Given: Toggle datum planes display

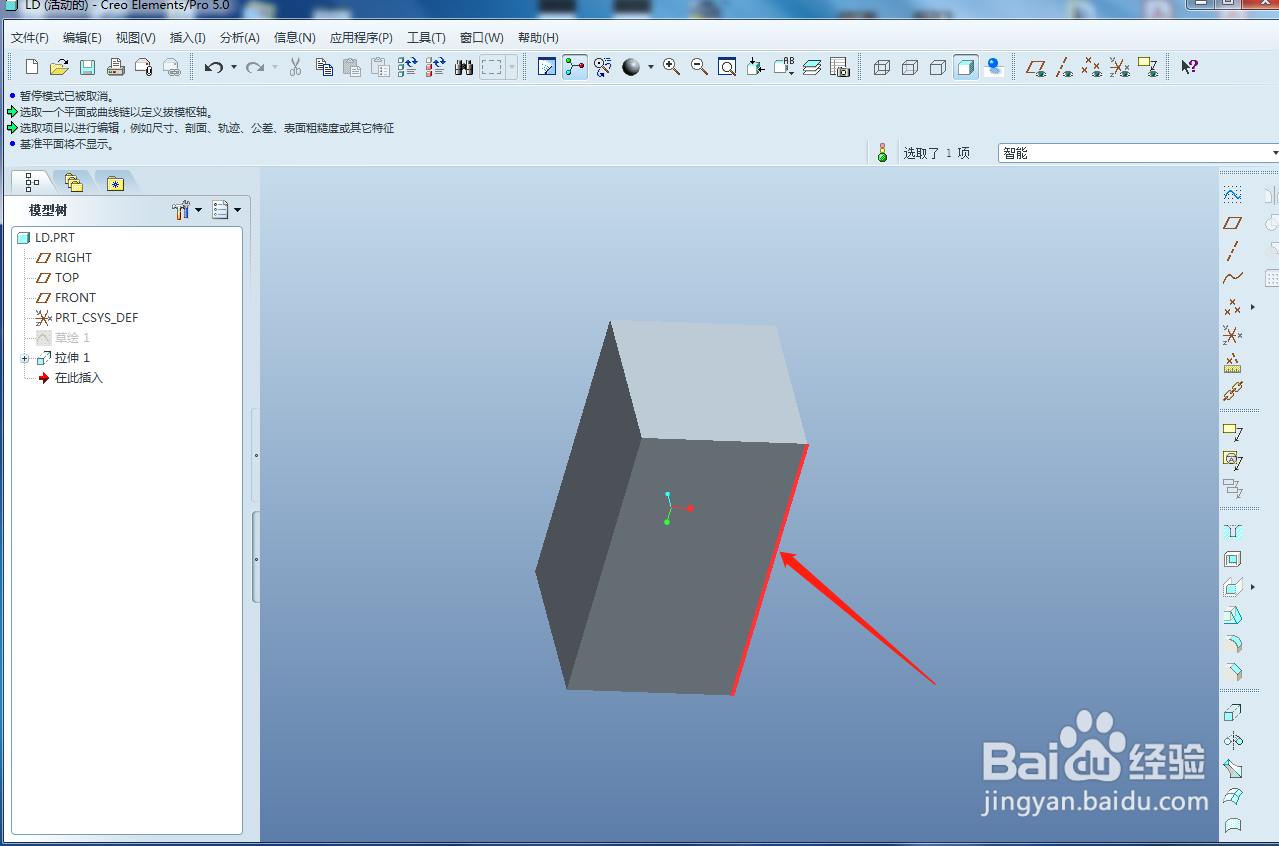Looking at the screenshot, I should click(1037, 67).
